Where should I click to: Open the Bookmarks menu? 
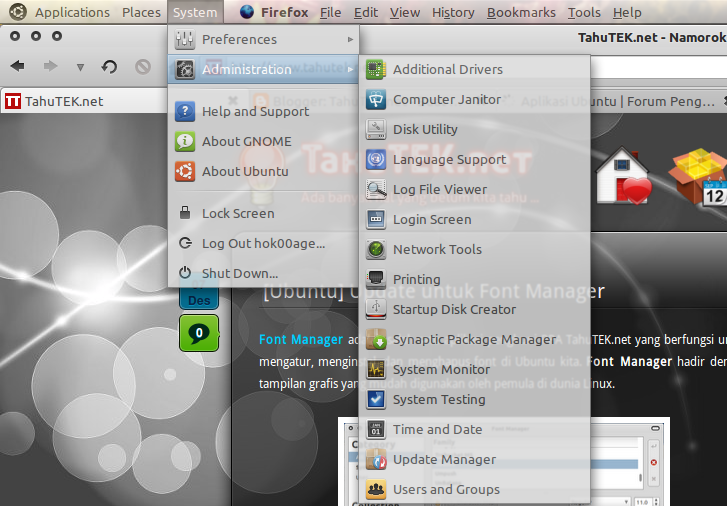coord(521,13)
